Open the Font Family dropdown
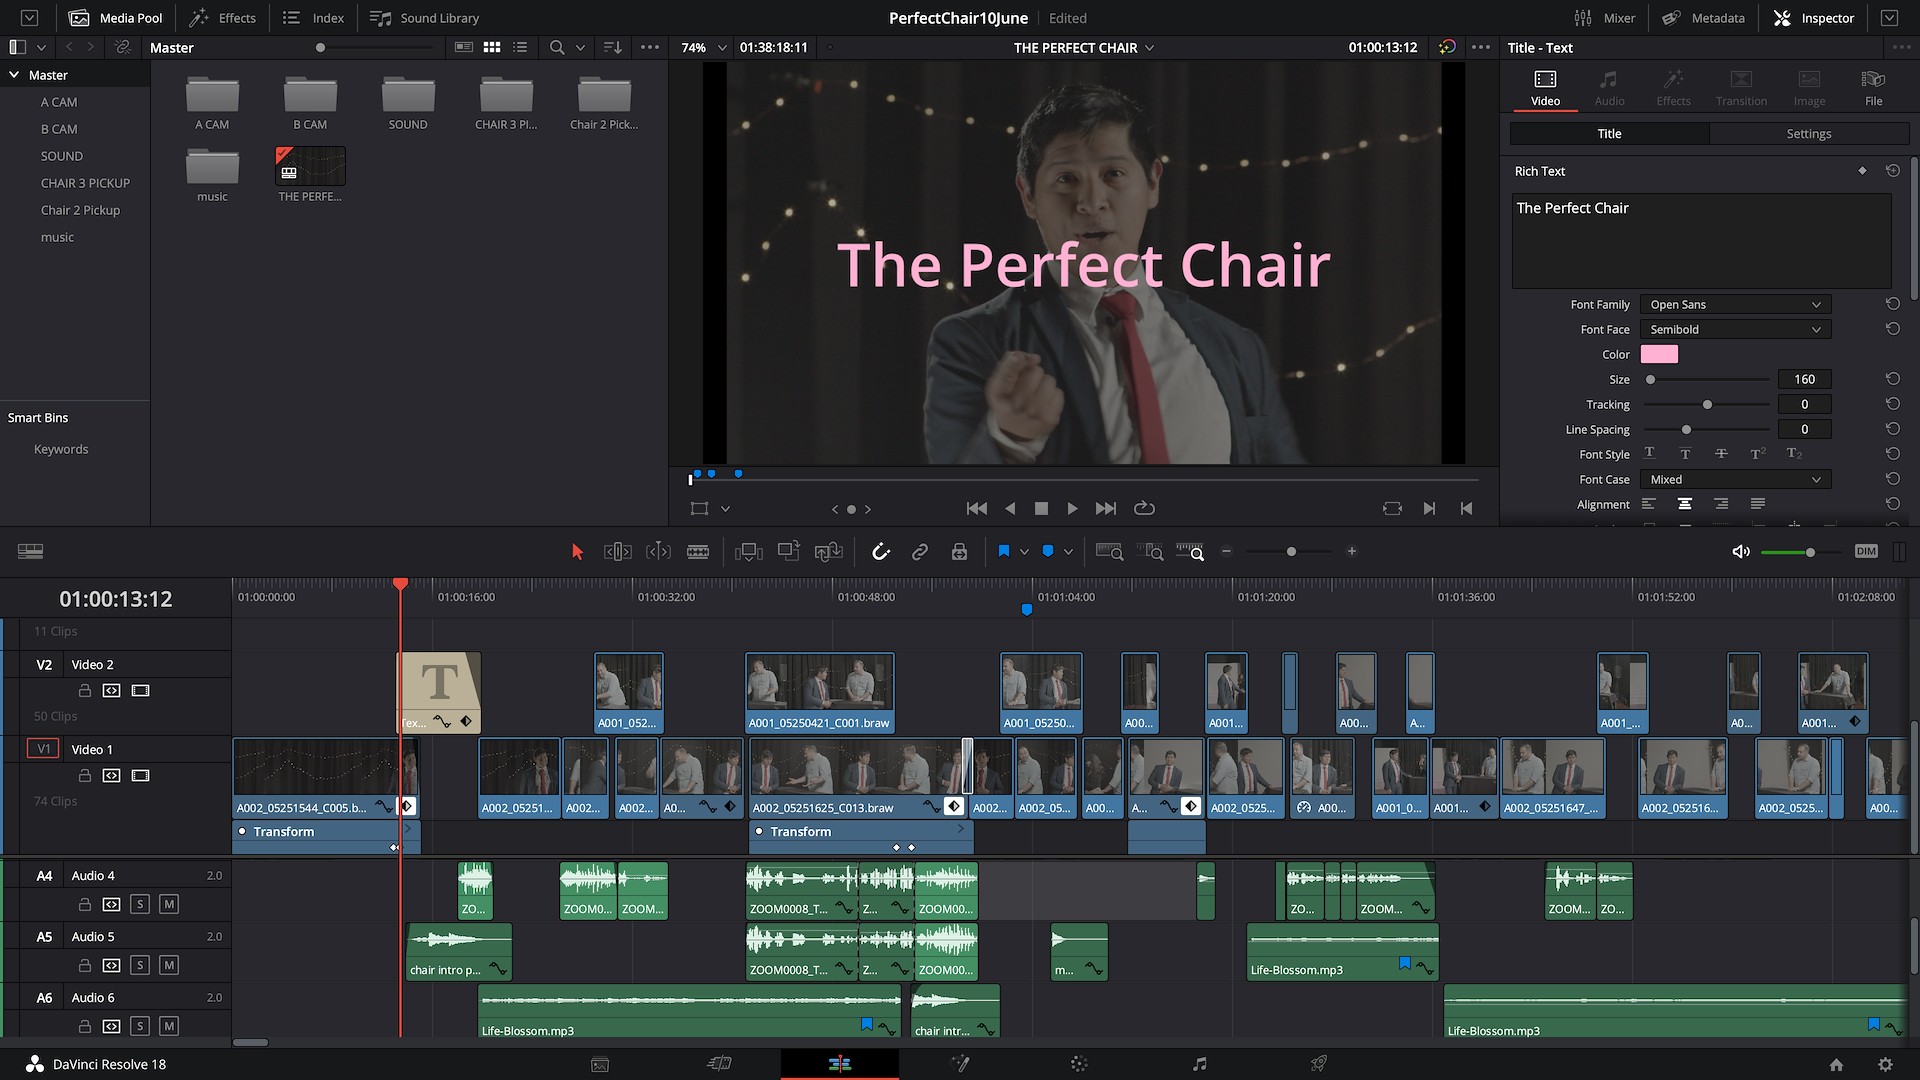Viewport: 1920px width, 1080px height. [1735, 304]
